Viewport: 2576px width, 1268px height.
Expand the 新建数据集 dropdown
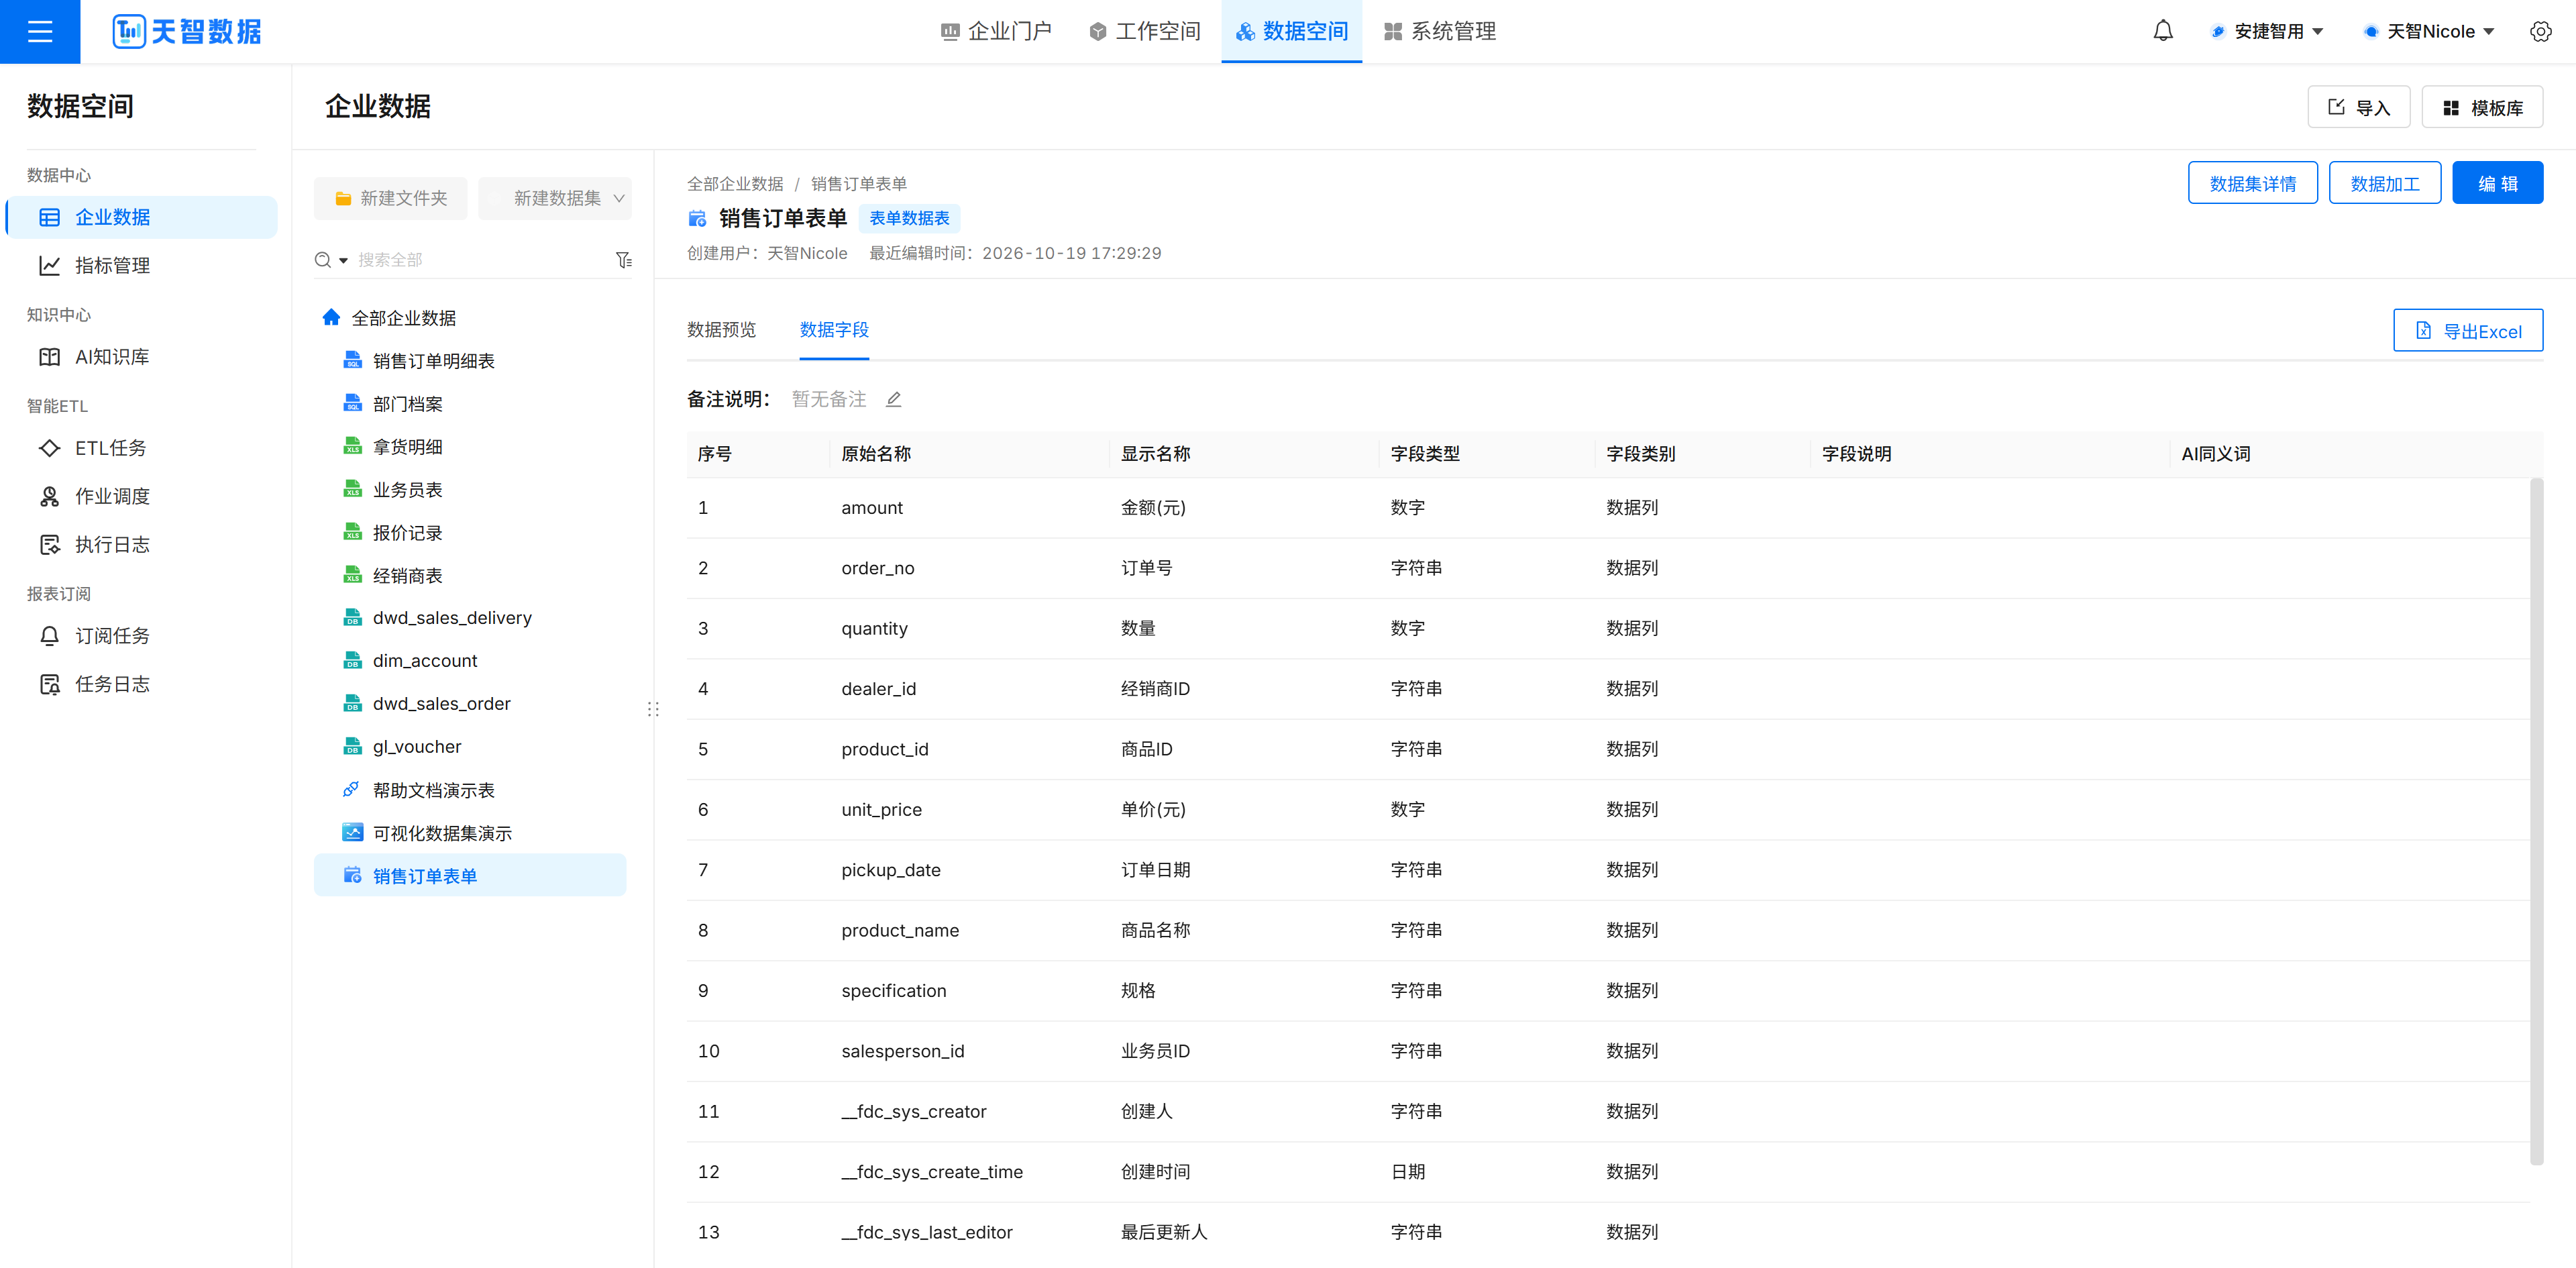pyautogui.click(x=555, y=198)
